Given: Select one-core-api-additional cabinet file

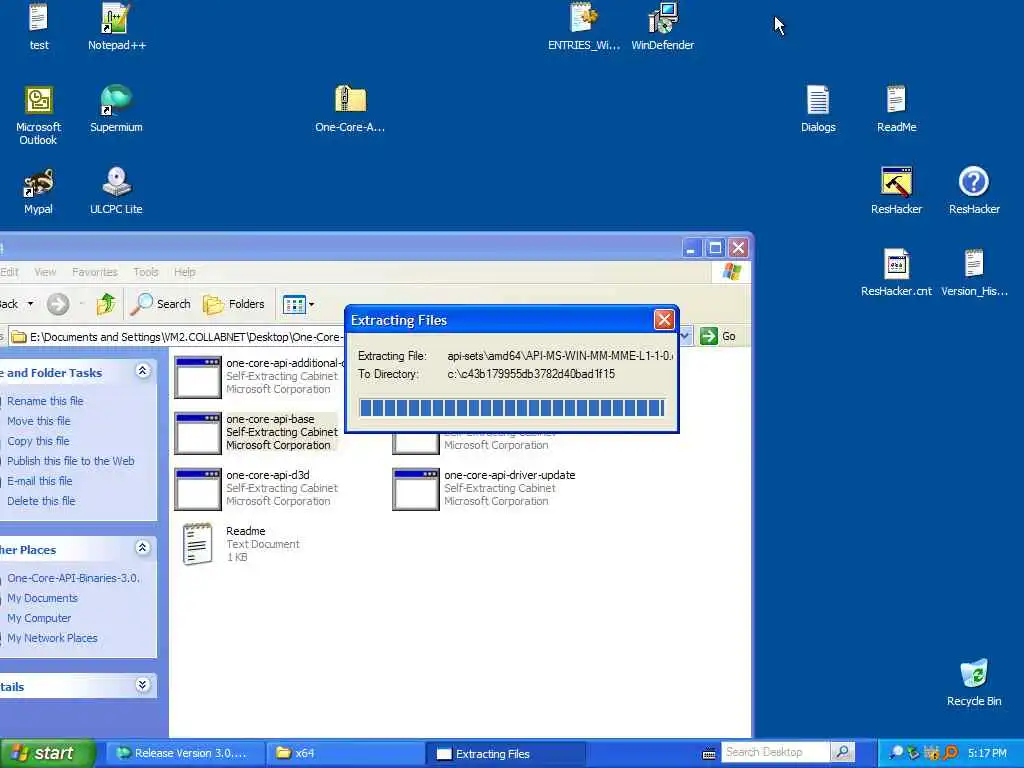Looking at the screenshot, I should tap(259, 376).
